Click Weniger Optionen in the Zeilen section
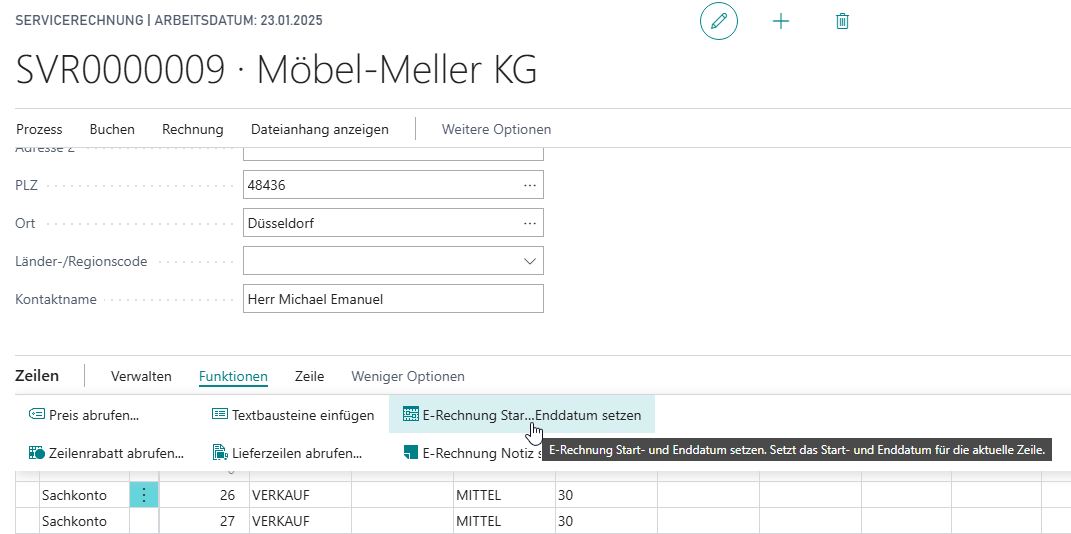 (x=407, y=377)
